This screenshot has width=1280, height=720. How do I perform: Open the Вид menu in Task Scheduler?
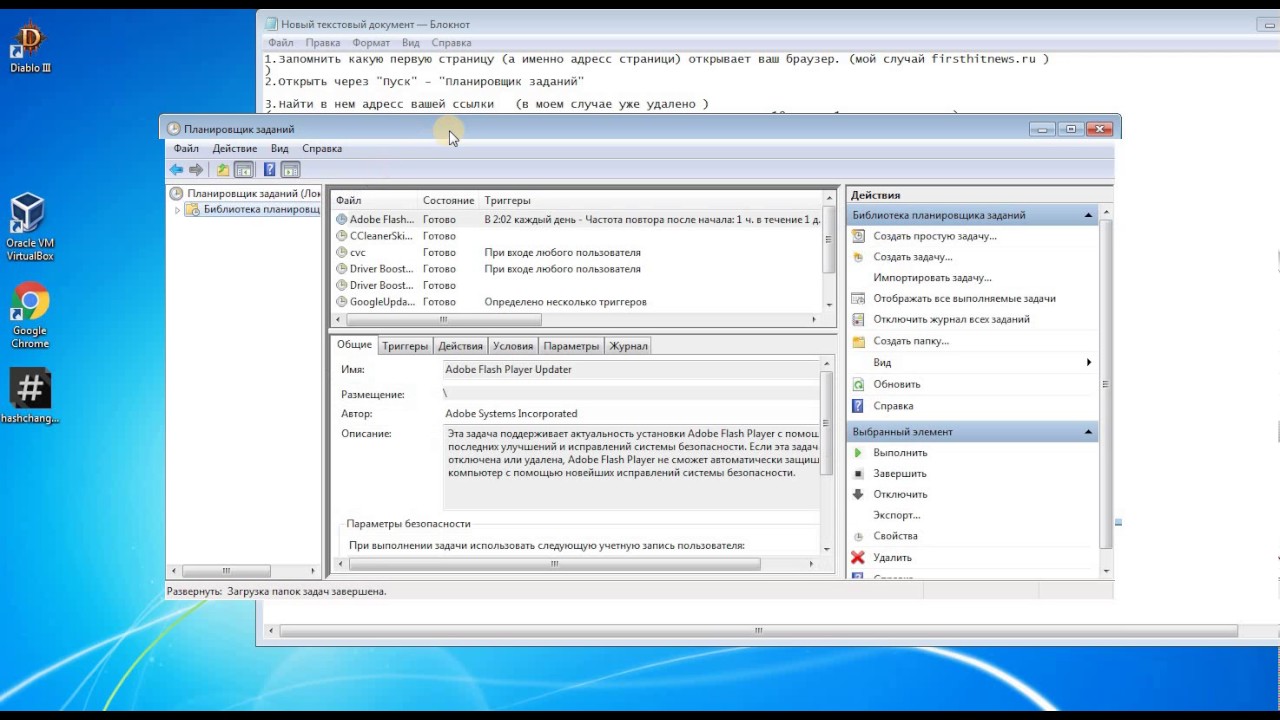tap(280, 149)
